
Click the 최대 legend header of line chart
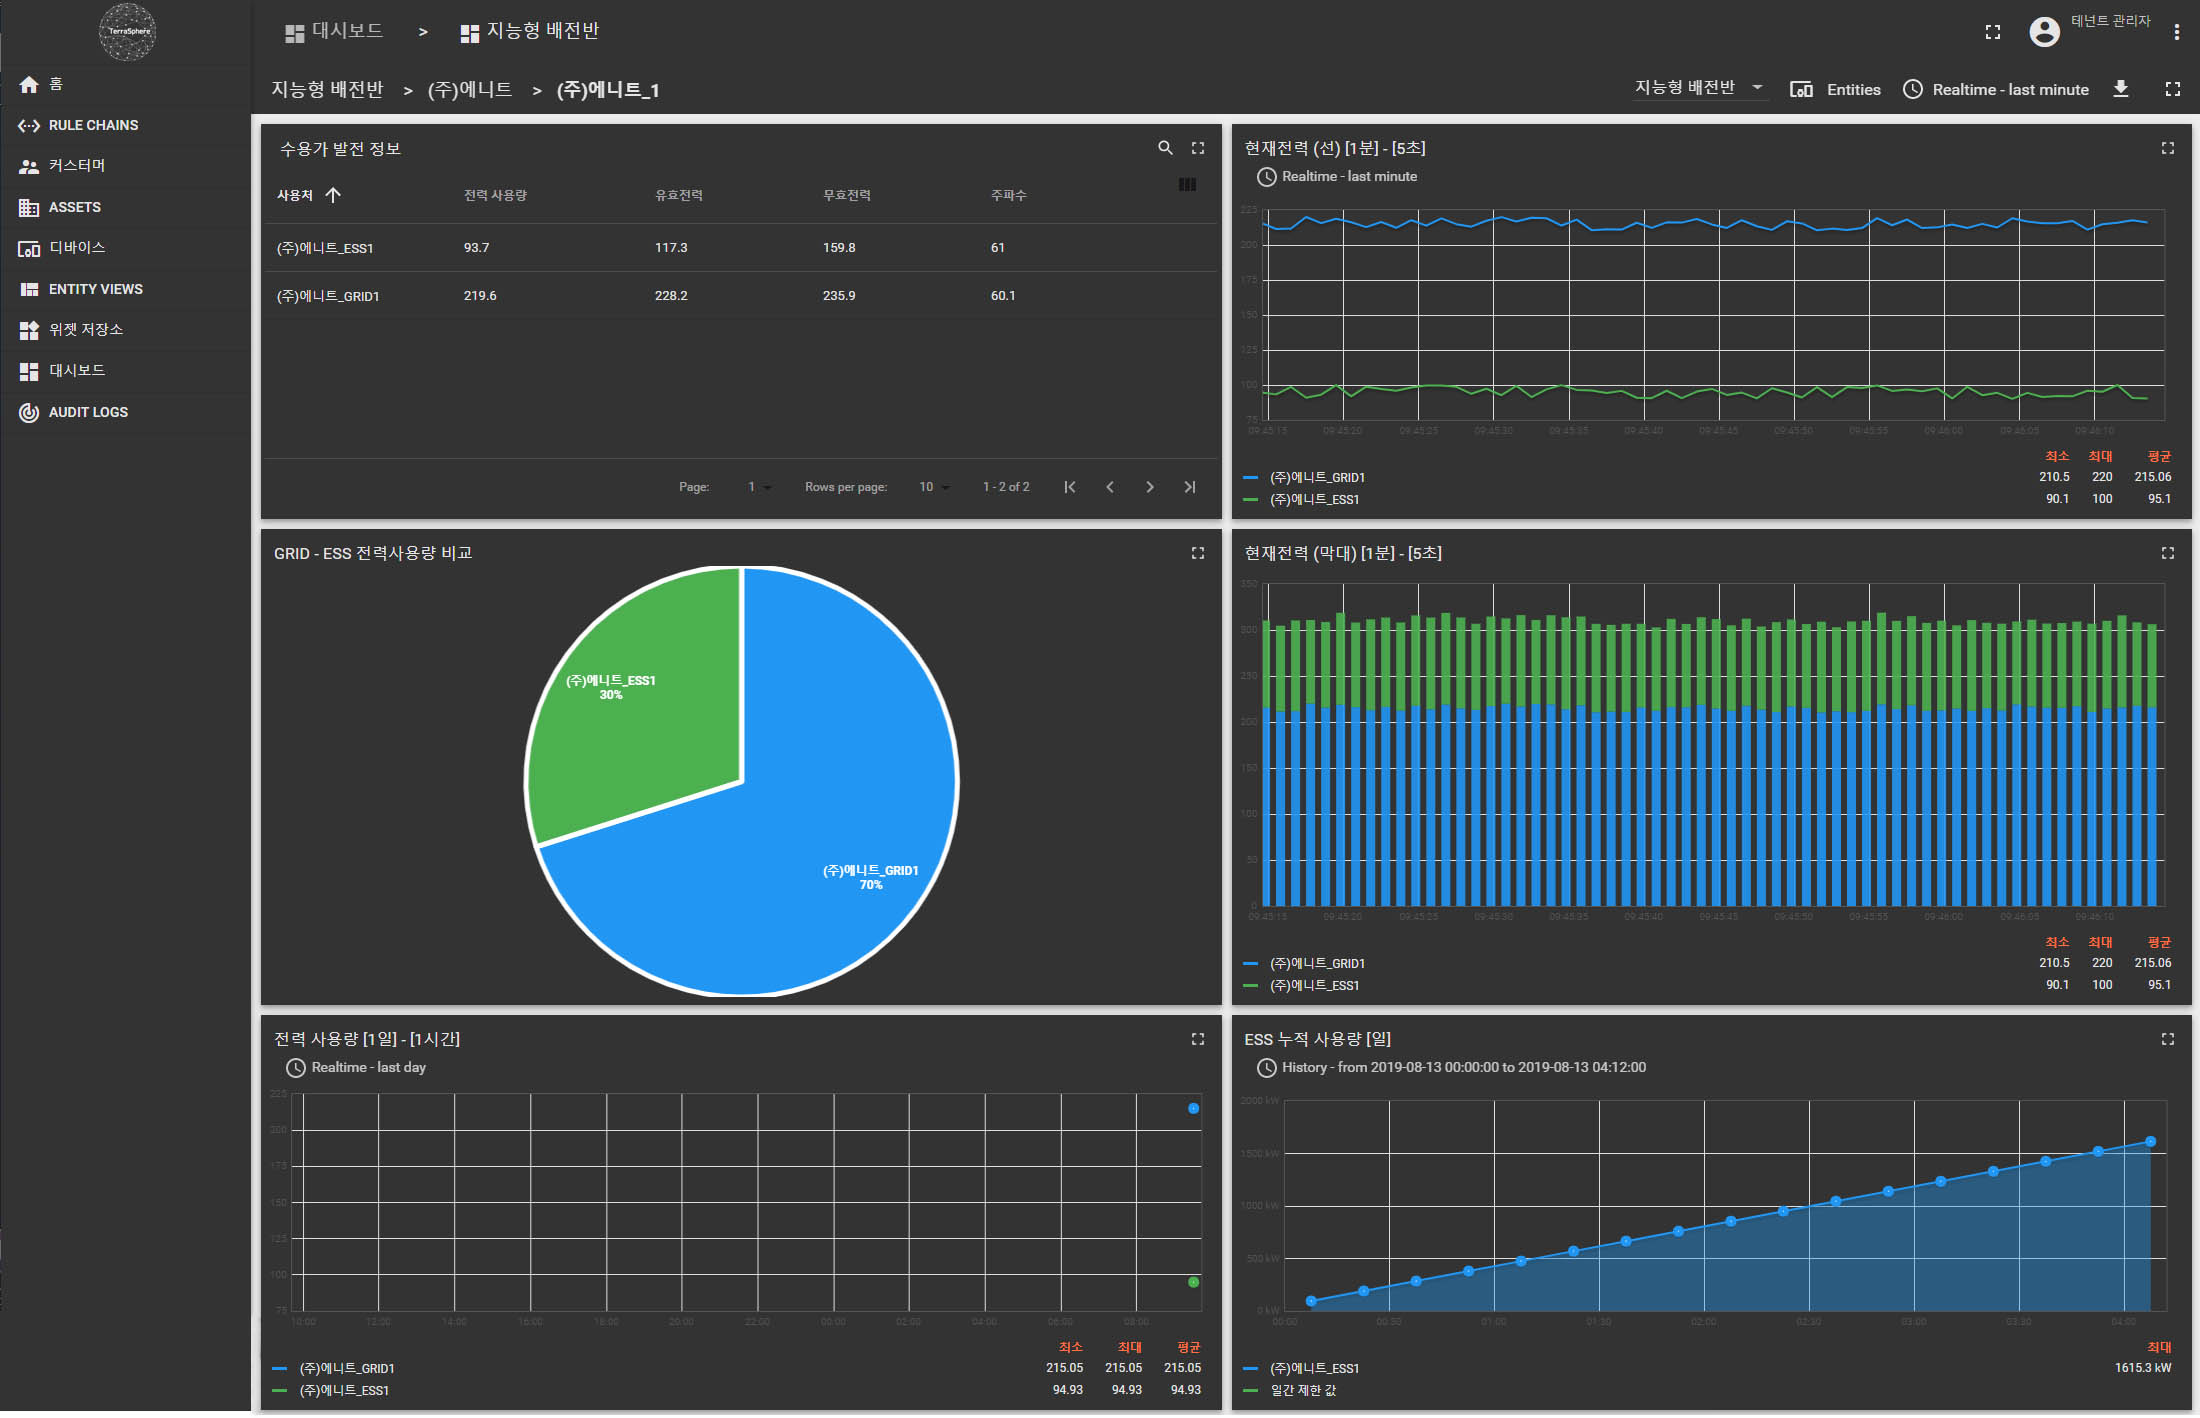pos(2100,456)
